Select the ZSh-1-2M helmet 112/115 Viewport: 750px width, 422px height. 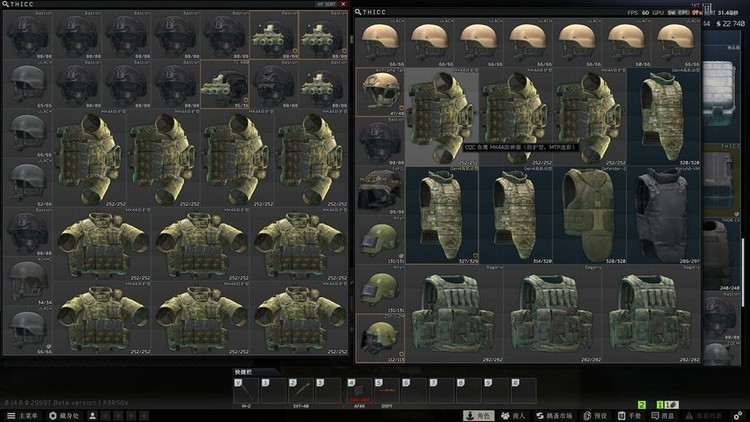pyautogui.click(x=380, y=338)
